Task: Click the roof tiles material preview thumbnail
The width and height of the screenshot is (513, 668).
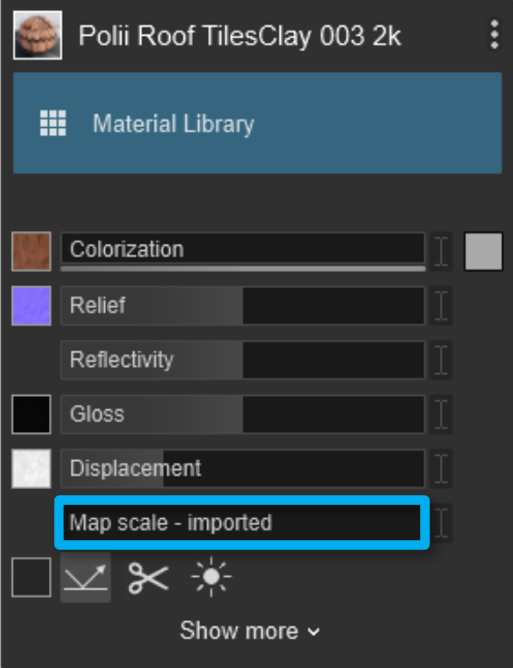Action: point(37,35)
